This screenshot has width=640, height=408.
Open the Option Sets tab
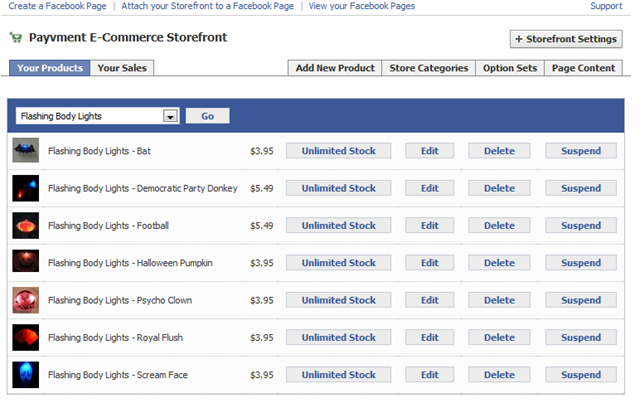click(510, 68)
